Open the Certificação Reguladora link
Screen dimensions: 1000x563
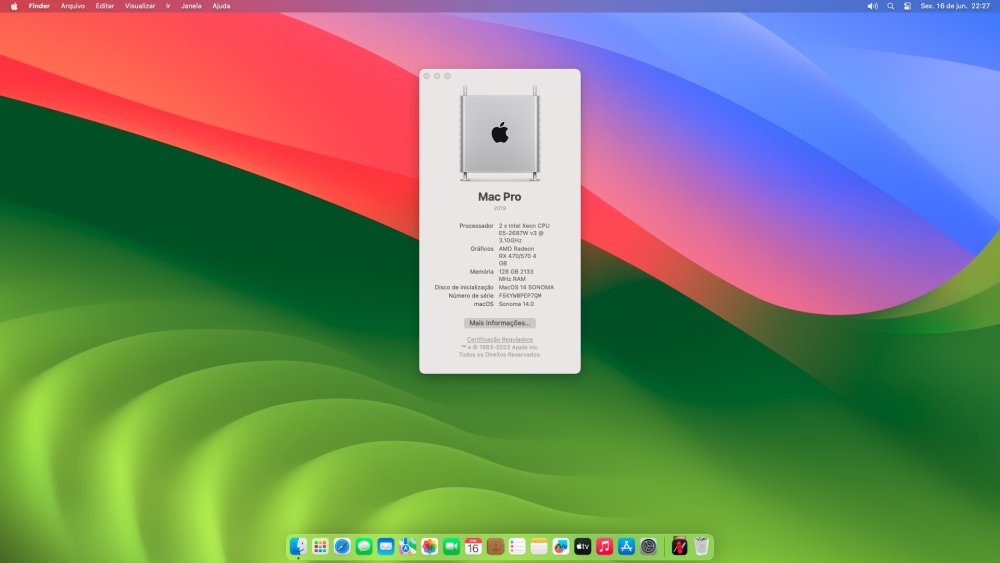pos(499,340)
